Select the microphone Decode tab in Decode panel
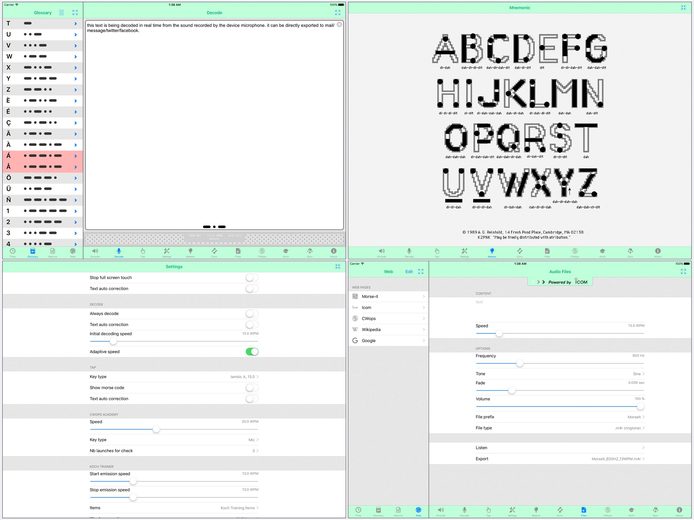Viewport: 694px width, 520px height. click(119, 252)
